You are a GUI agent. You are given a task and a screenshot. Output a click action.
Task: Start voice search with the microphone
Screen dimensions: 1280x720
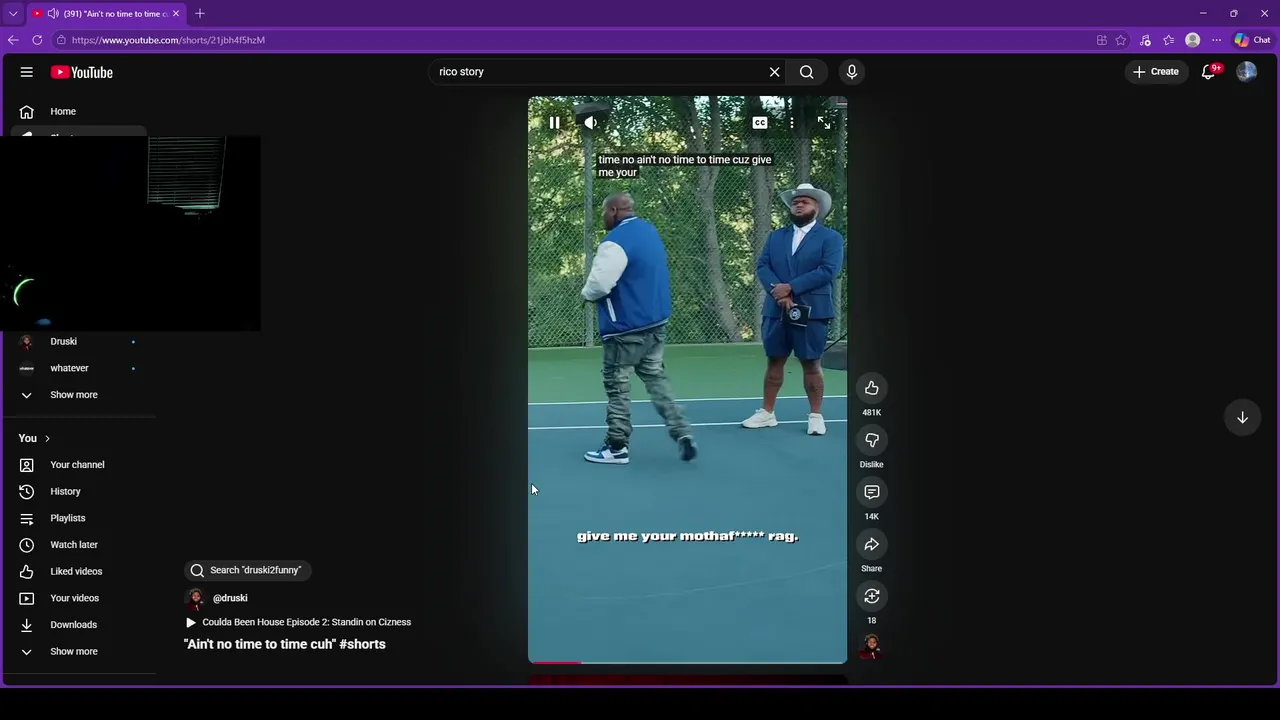pyautogui.click(x=852, y=72)
